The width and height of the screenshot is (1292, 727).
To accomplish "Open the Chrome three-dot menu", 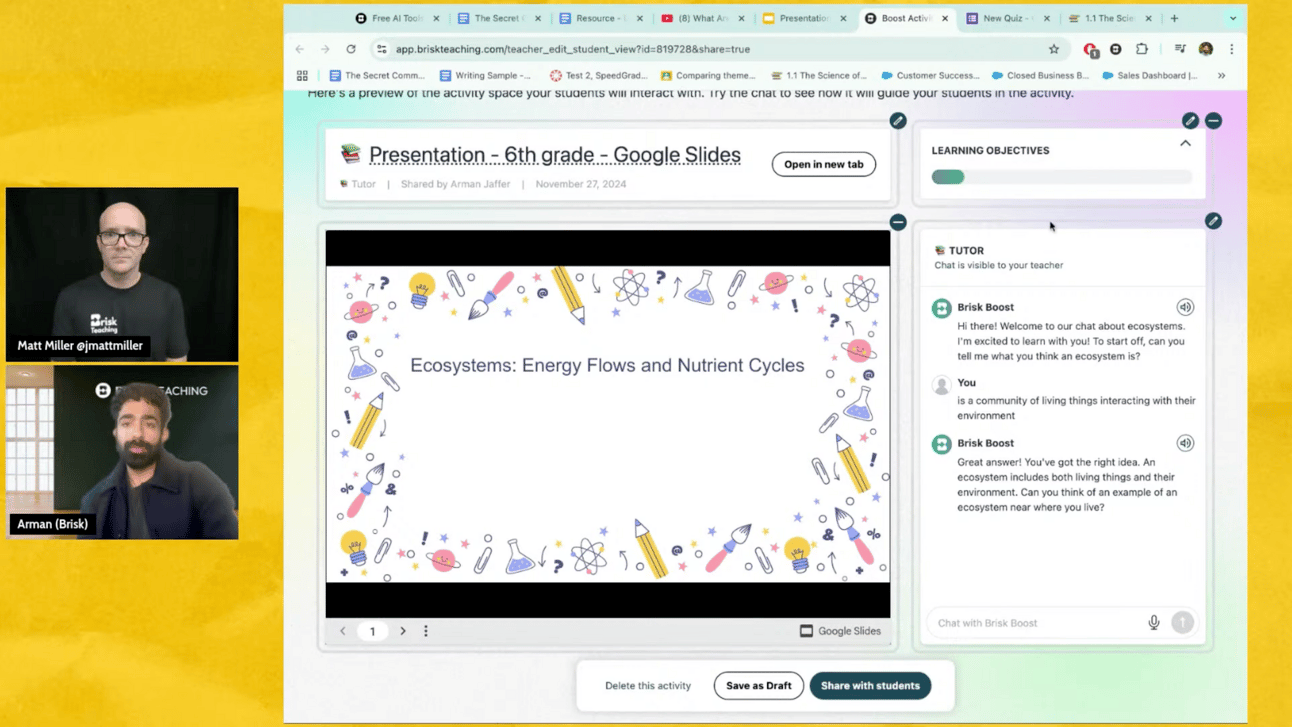I will point(1232,49).
